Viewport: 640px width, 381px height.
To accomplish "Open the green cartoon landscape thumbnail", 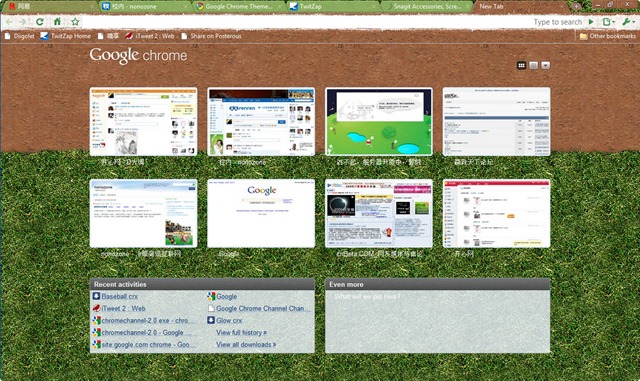I will [x=379, y=121].
